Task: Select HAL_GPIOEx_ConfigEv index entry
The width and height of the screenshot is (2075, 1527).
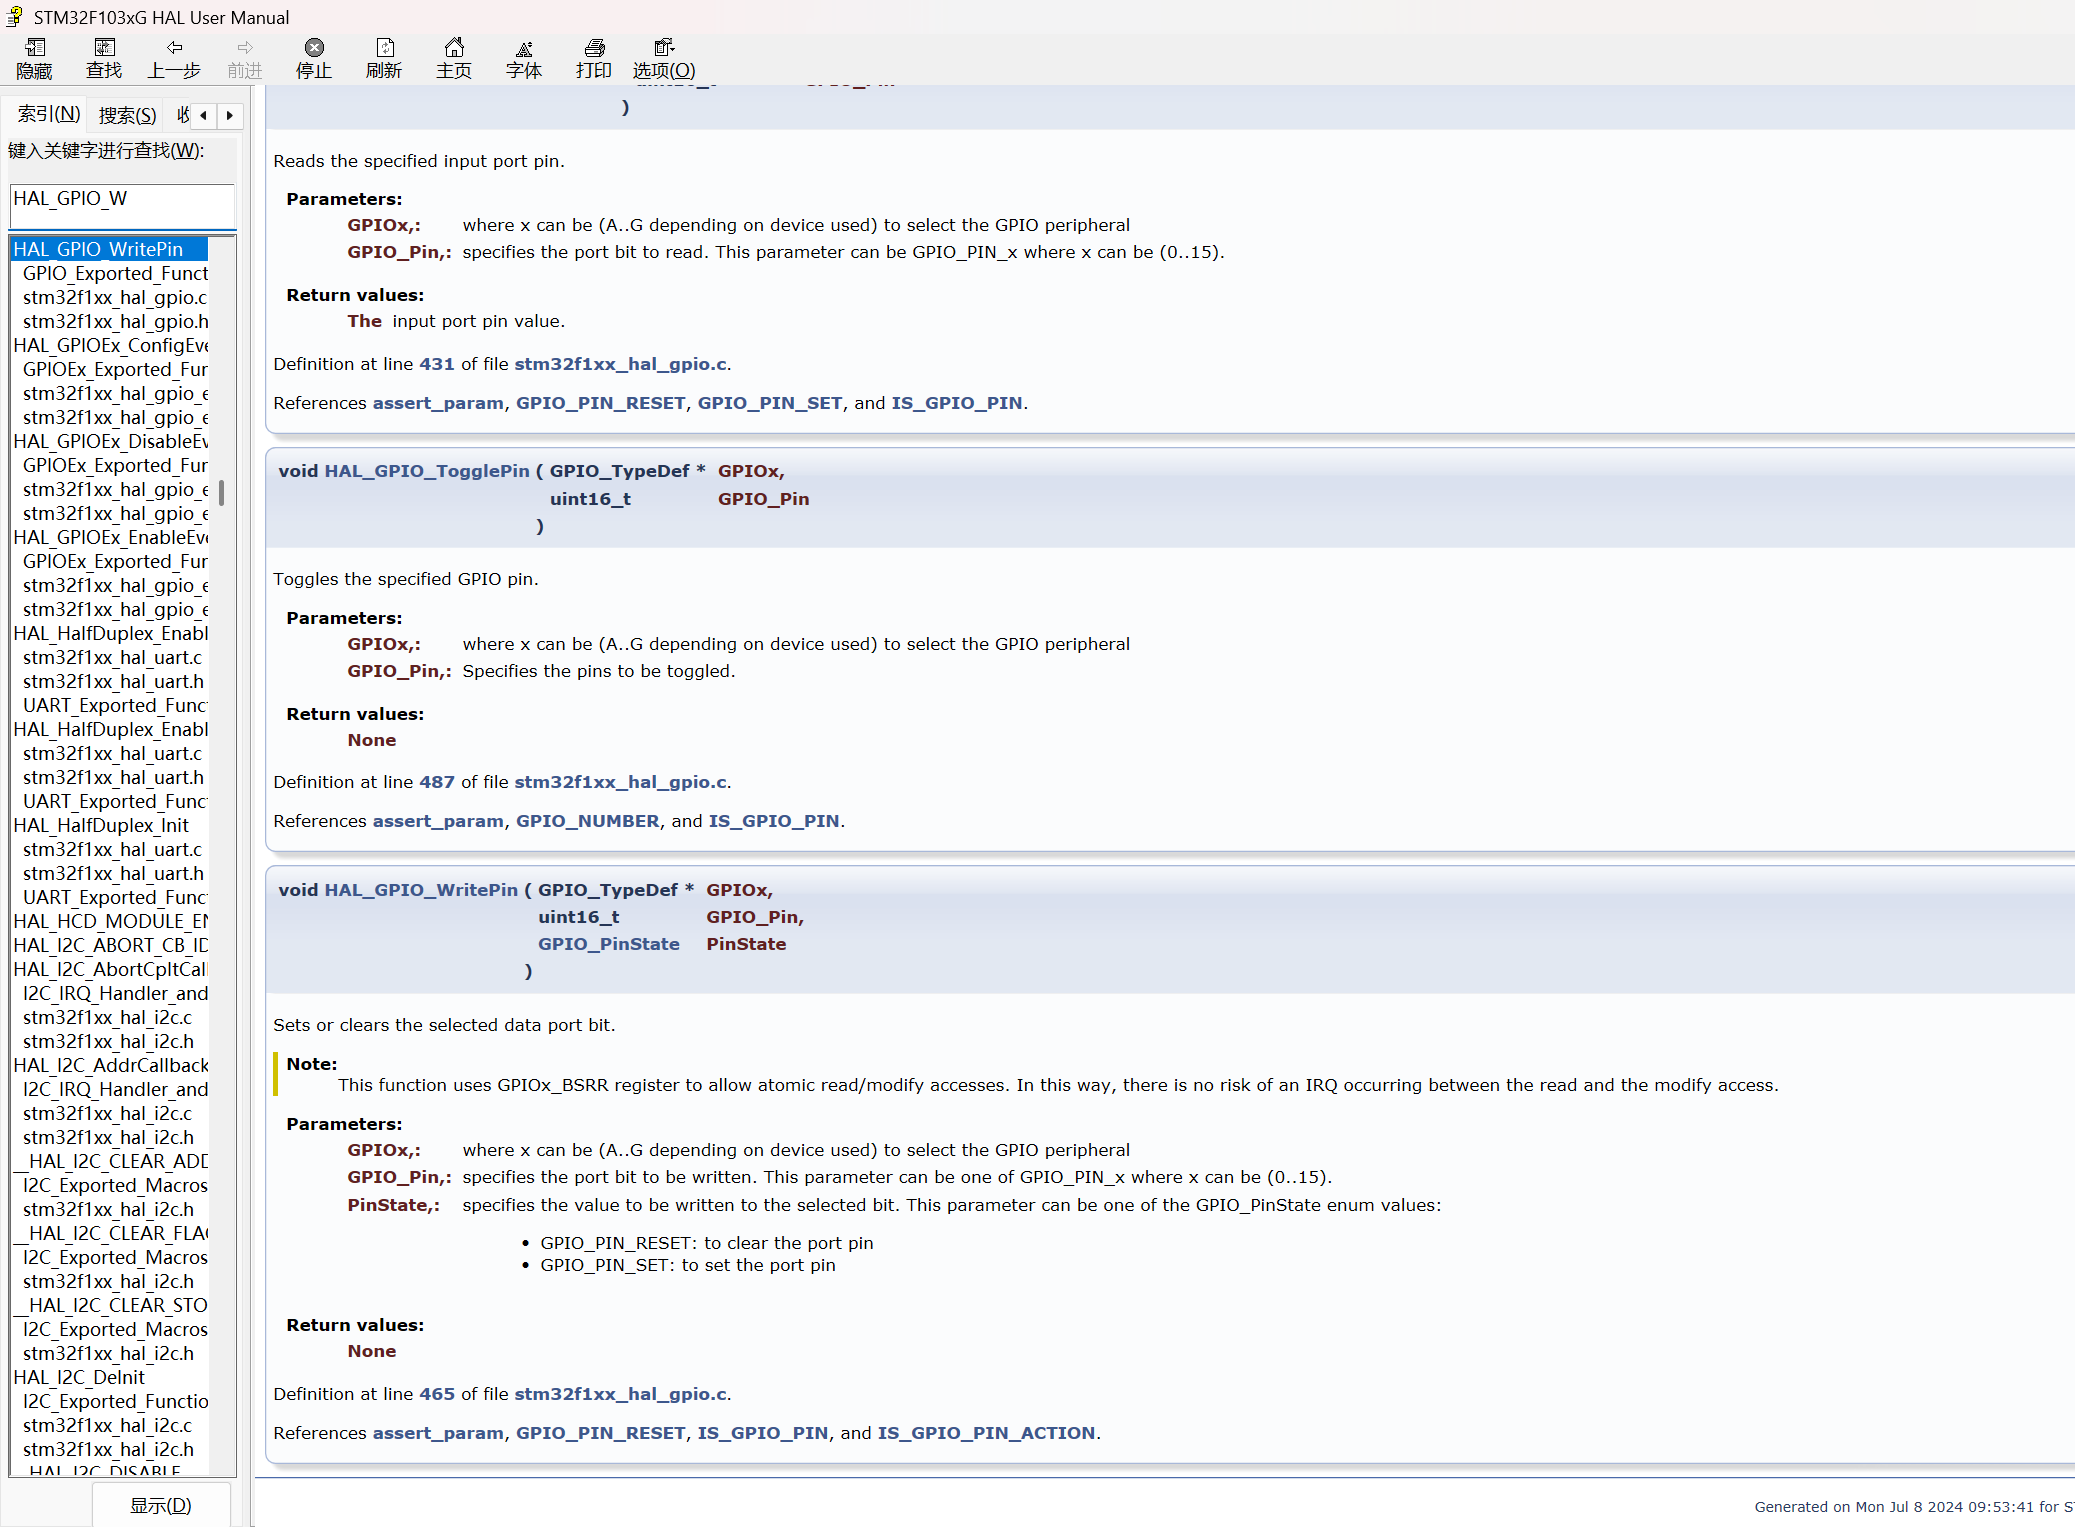Action: (x=111, y=345)
